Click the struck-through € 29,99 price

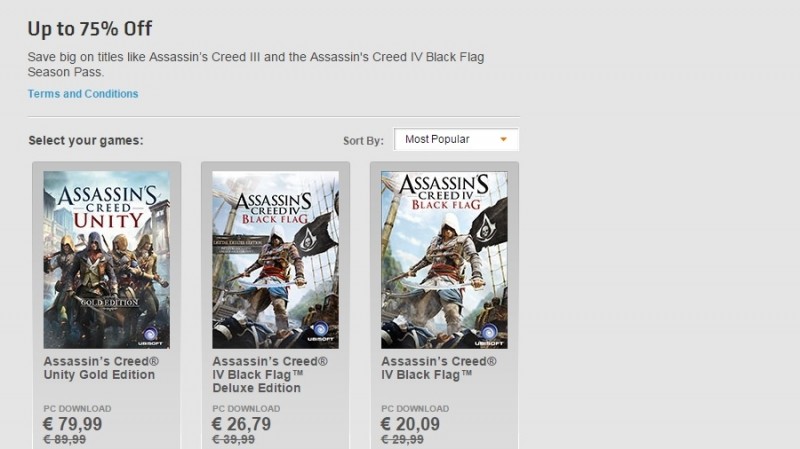click(x=403, y=439)
